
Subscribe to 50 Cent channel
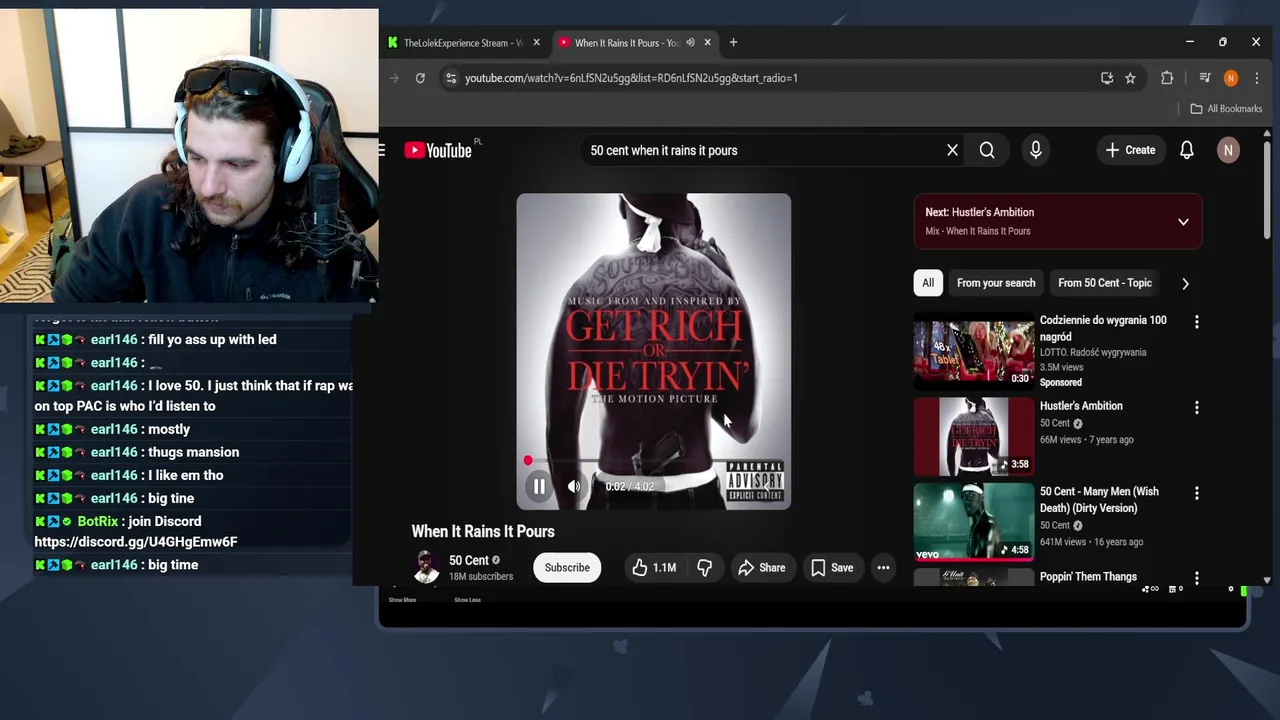567,568
